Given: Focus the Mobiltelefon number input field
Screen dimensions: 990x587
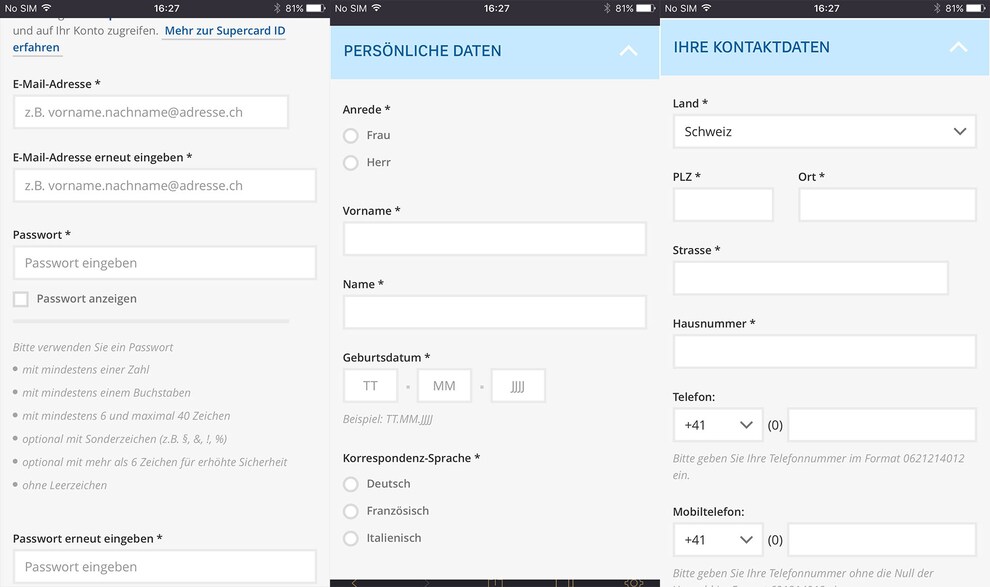Looking at the screenshot, I should 882,540.
